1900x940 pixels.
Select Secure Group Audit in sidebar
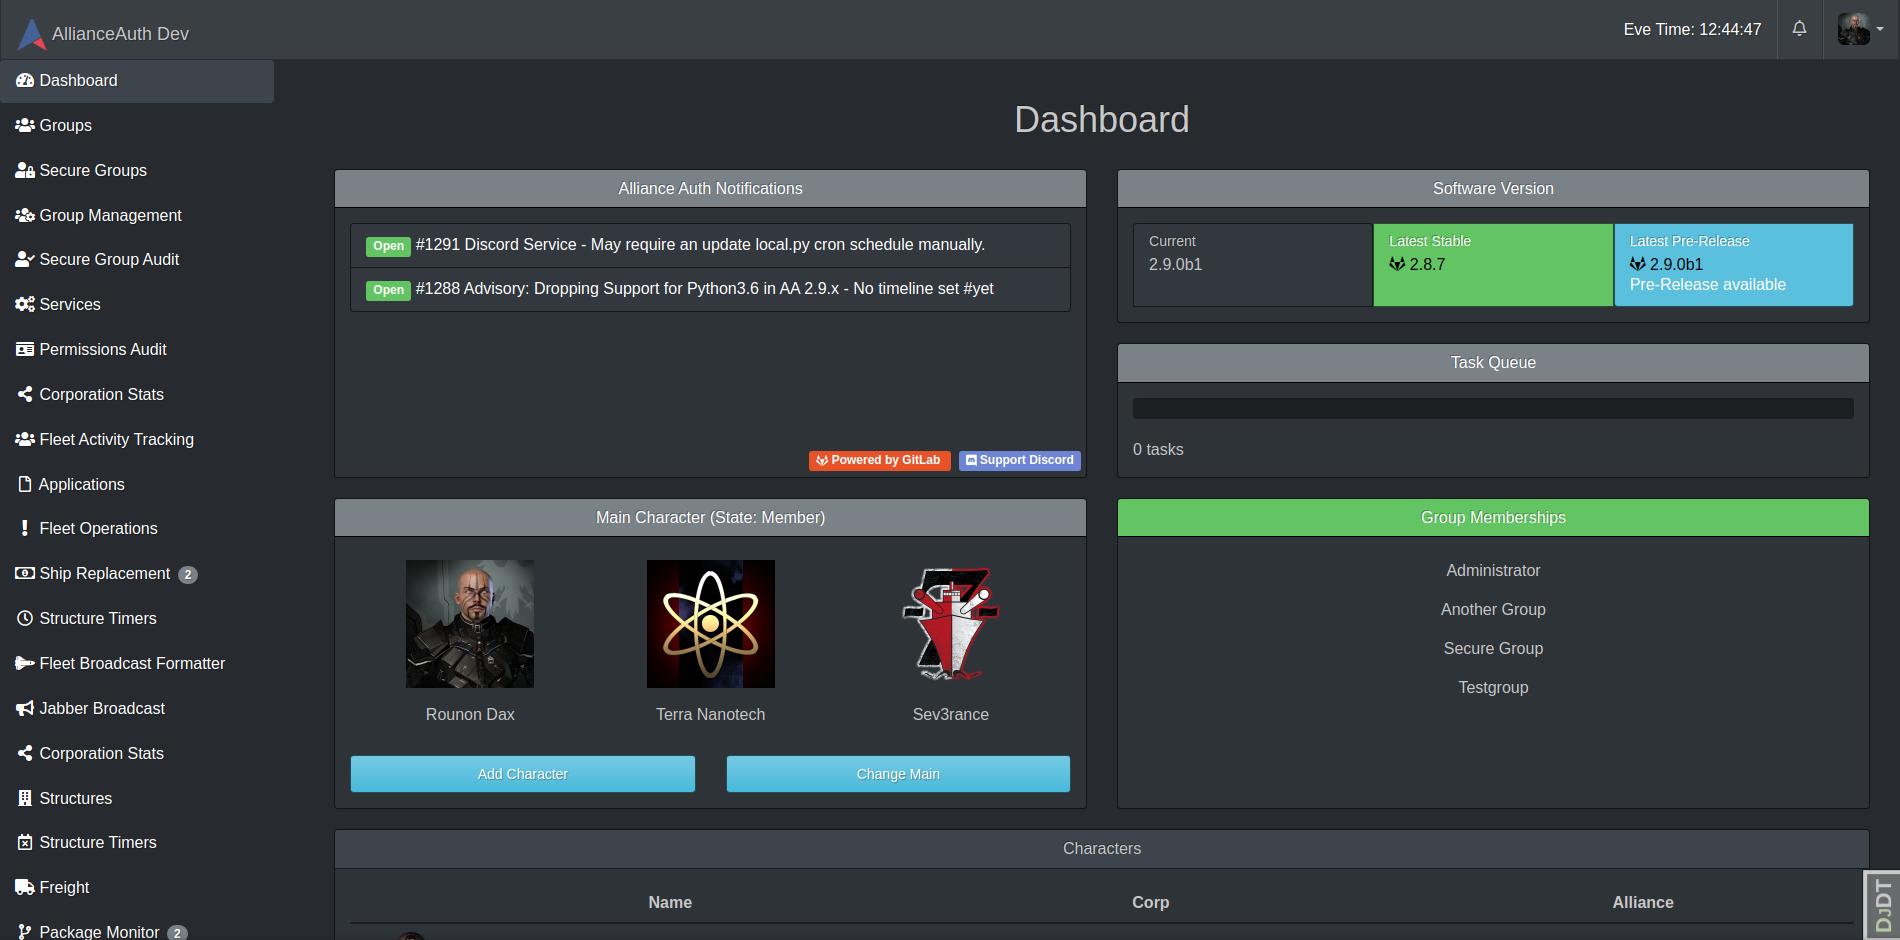(109, 259)
